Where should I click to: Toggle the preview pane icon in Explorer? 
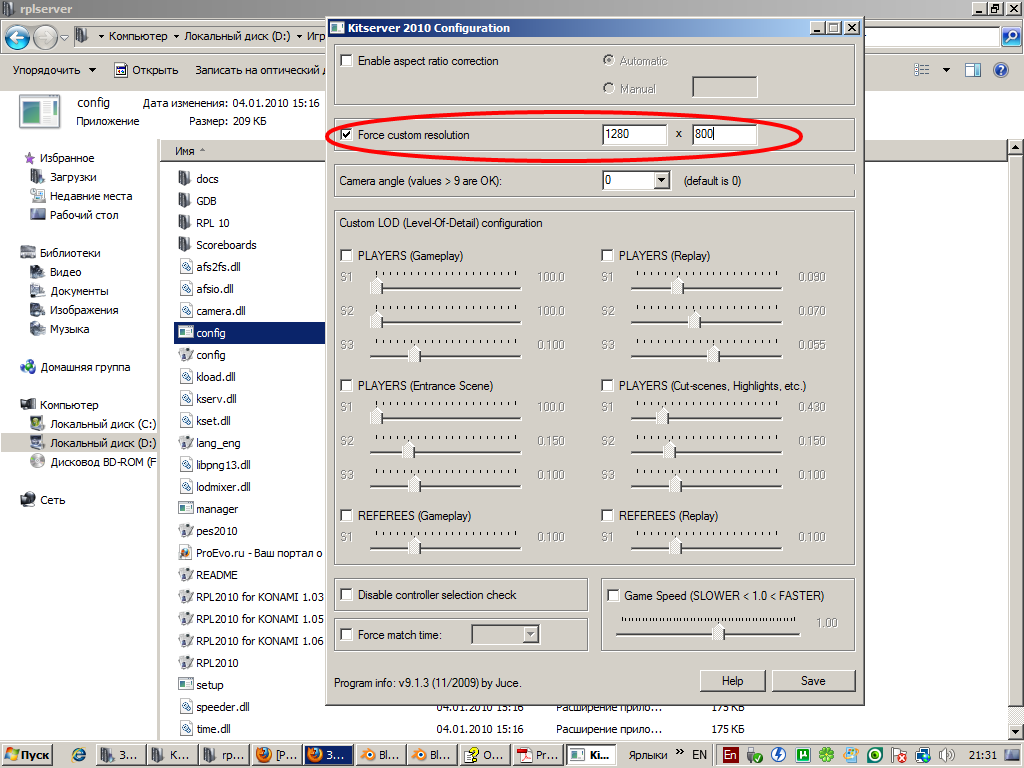point(973,70)
